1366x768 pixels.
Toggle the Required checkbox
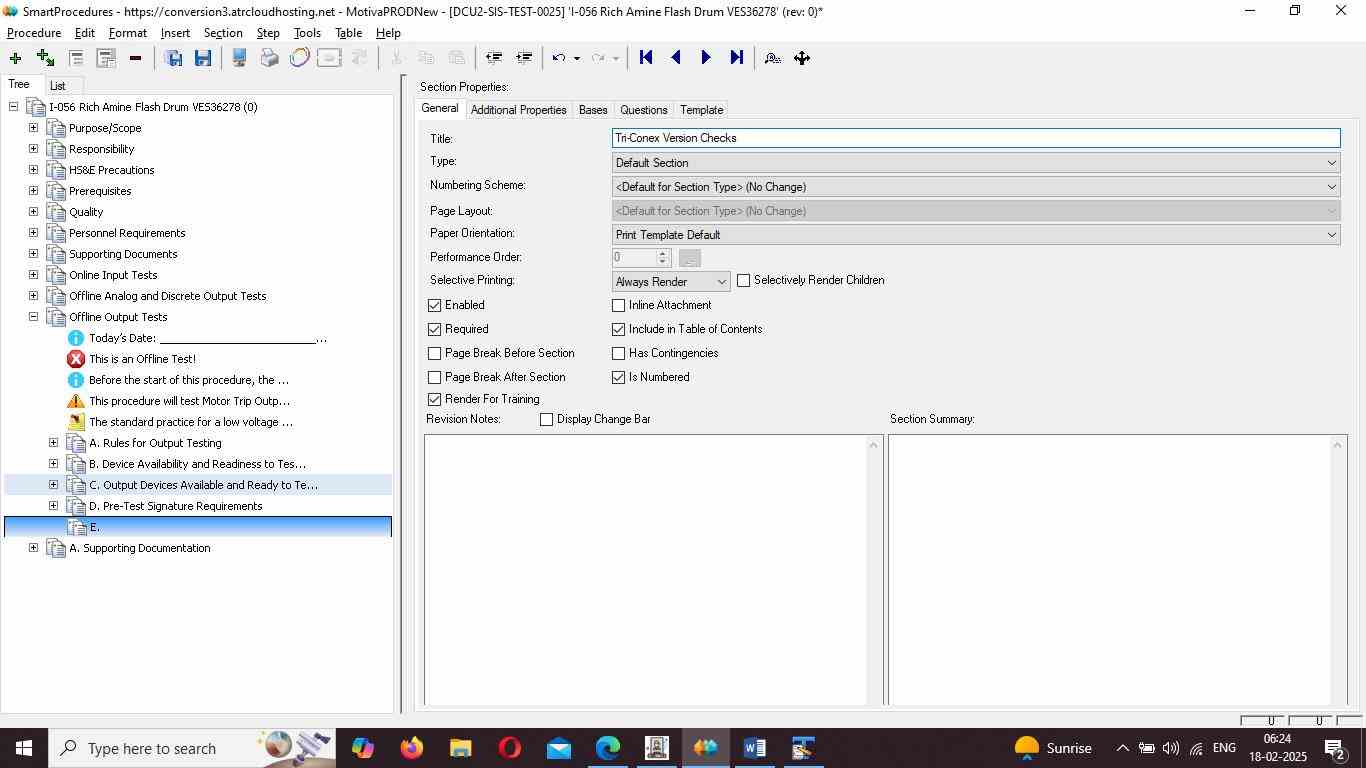click(434, 329)
